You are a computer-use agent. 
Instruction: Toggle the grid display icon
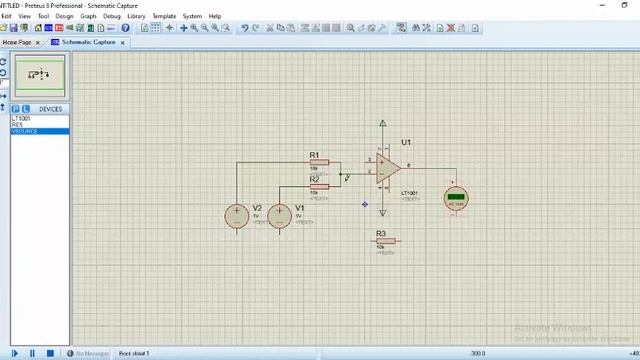(156, 27)
